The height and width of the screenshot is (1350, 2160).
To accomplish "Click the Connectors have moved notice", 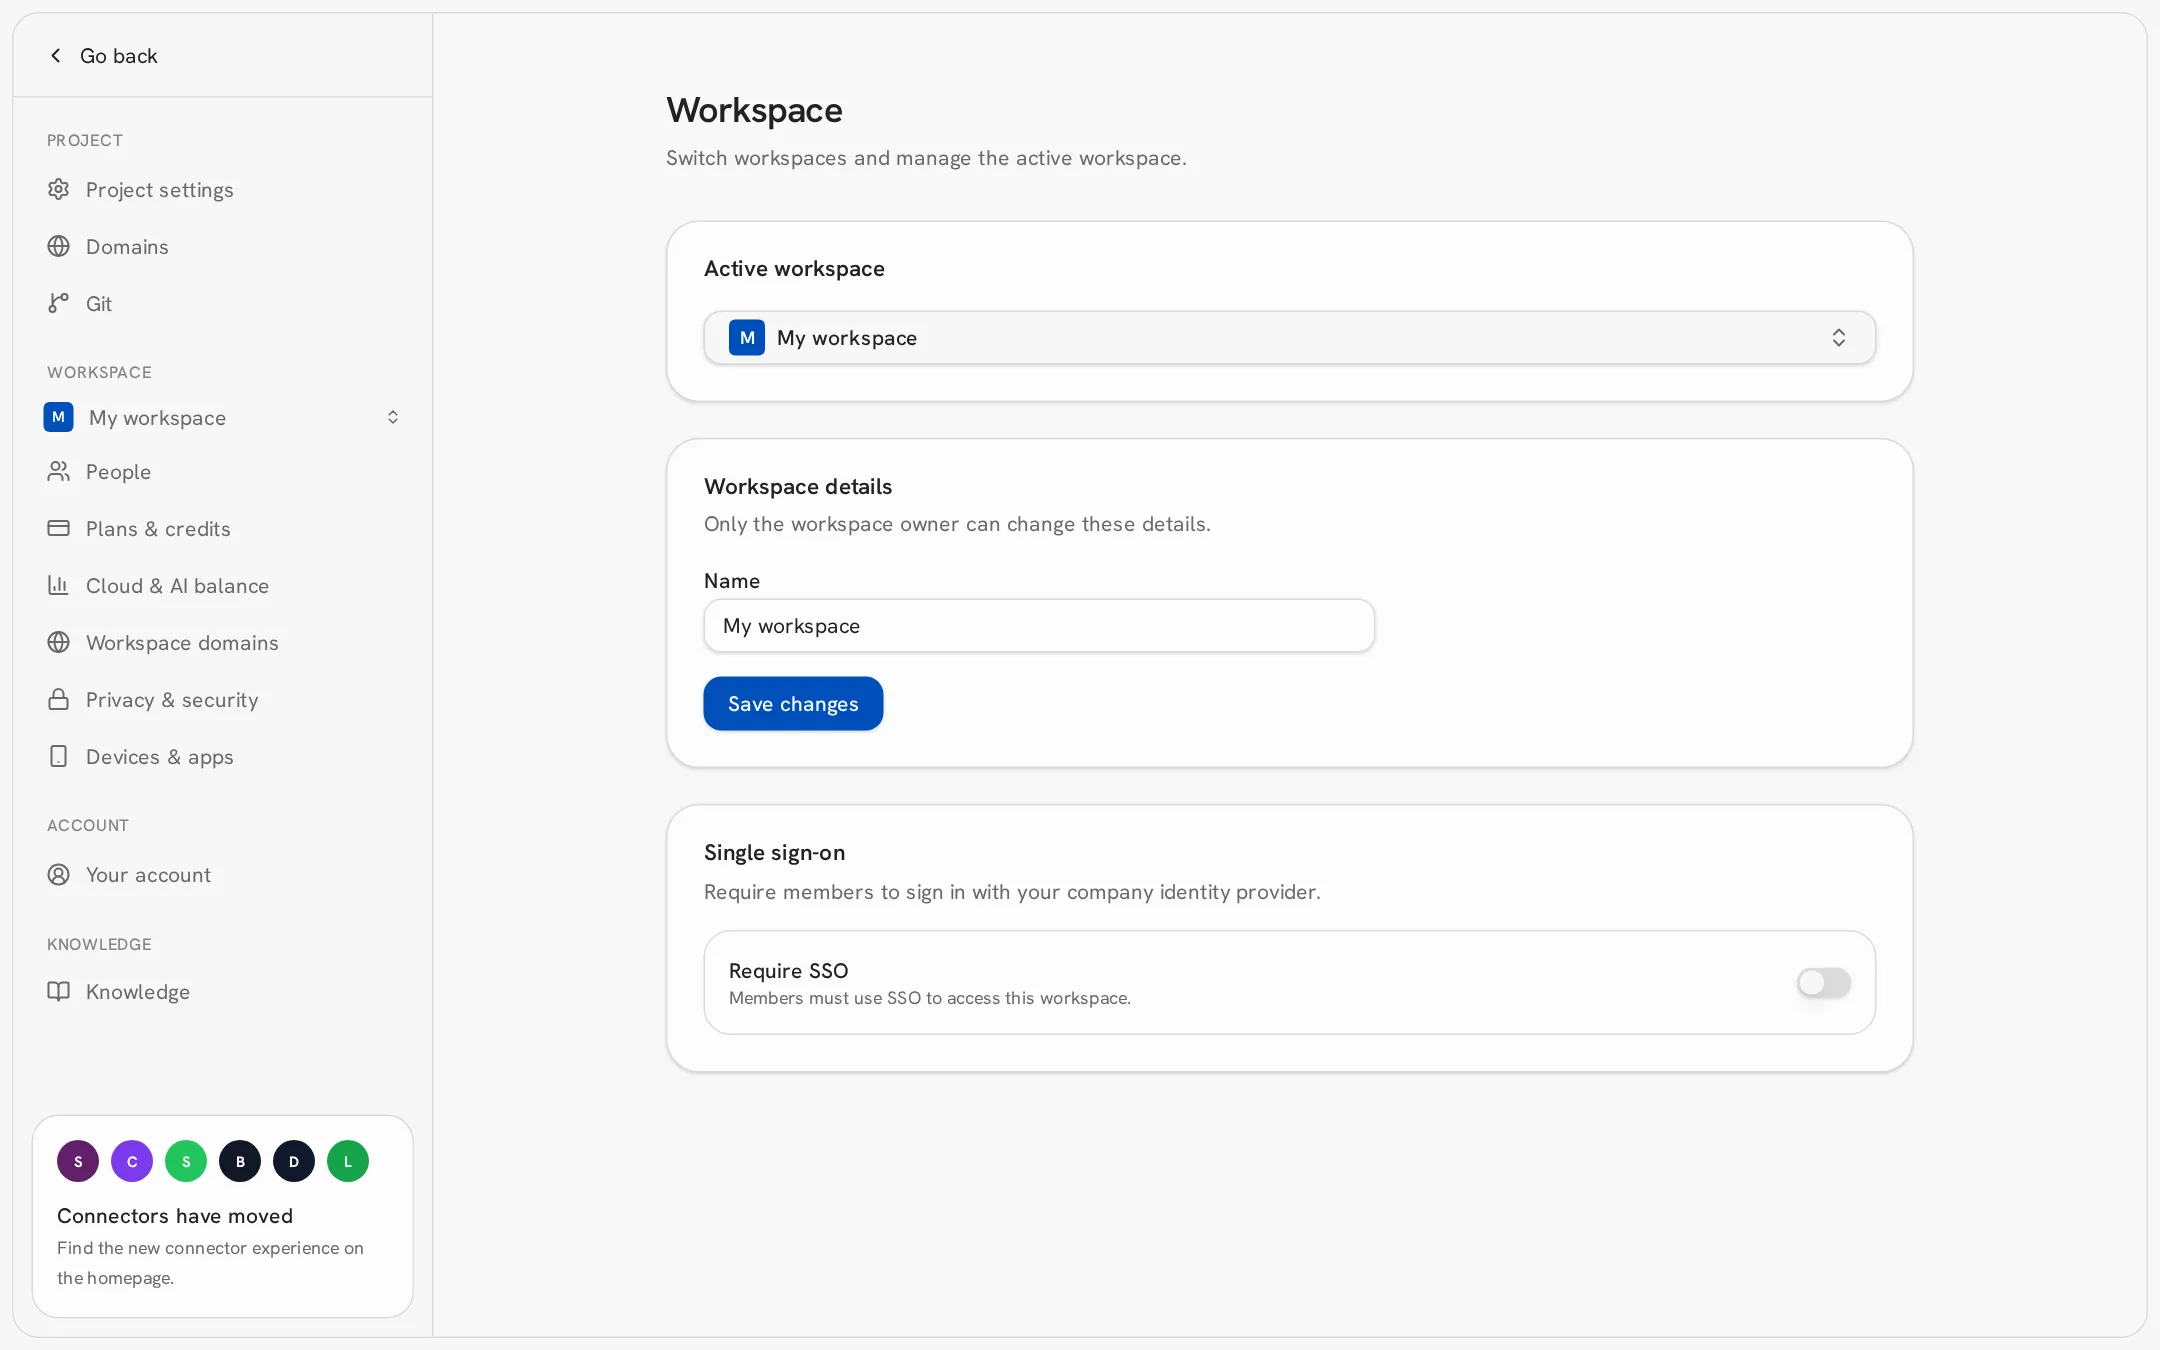I will click(222, 1216).
